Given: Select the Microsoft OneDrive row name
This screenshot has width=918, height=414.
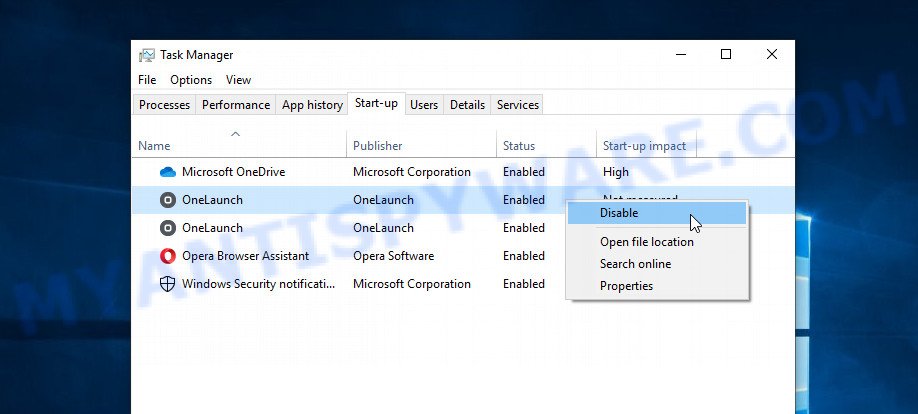Looking at the screenshot, I should (x=234, y=172).
